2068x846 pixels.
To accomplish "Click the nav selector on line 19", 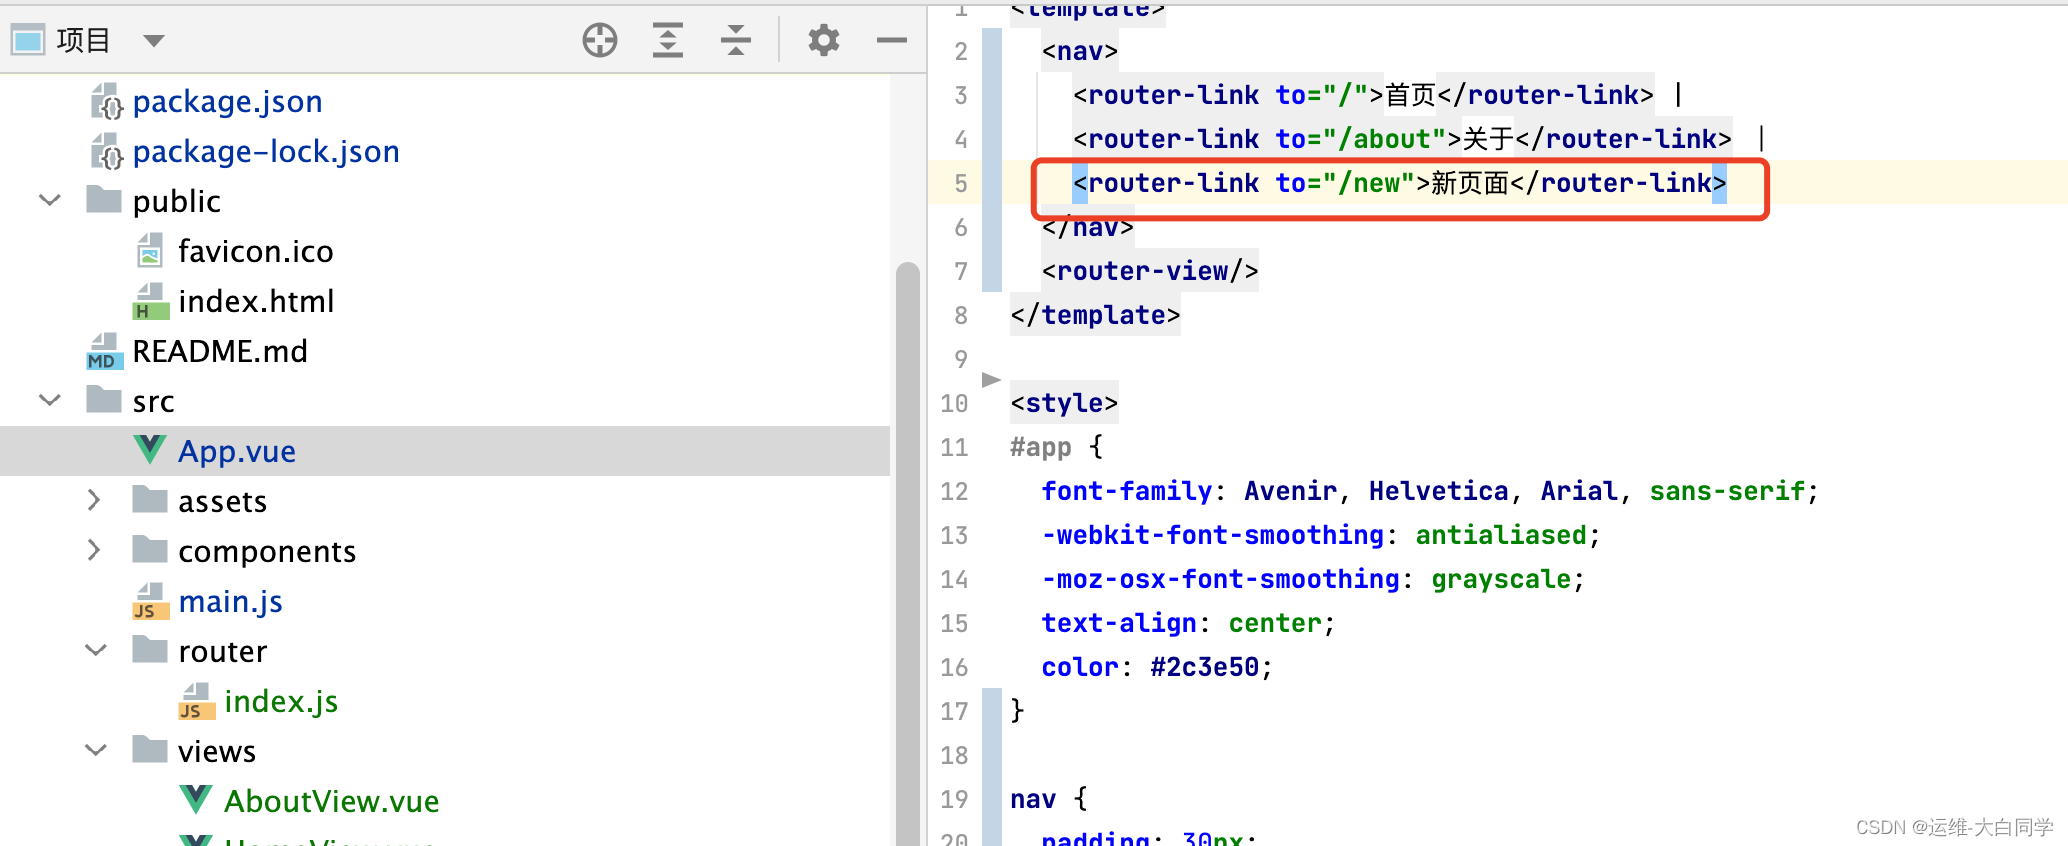I will point(1033,799).
